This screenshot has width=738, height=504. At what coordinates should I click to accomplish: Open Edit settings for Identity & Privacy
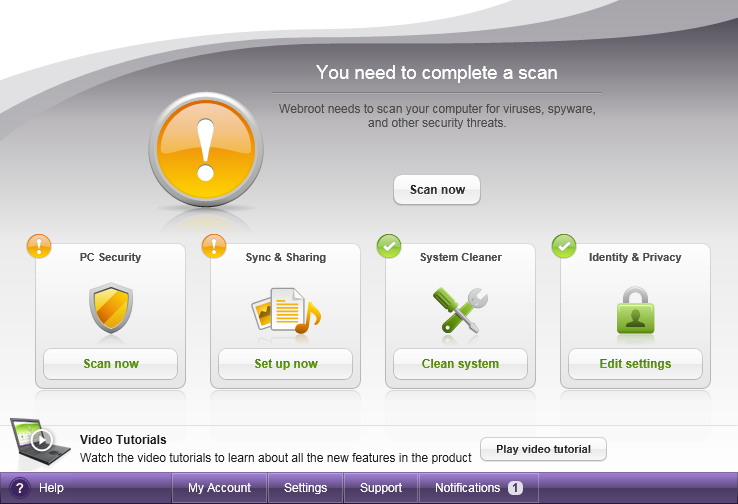click(x=635, y=364)
